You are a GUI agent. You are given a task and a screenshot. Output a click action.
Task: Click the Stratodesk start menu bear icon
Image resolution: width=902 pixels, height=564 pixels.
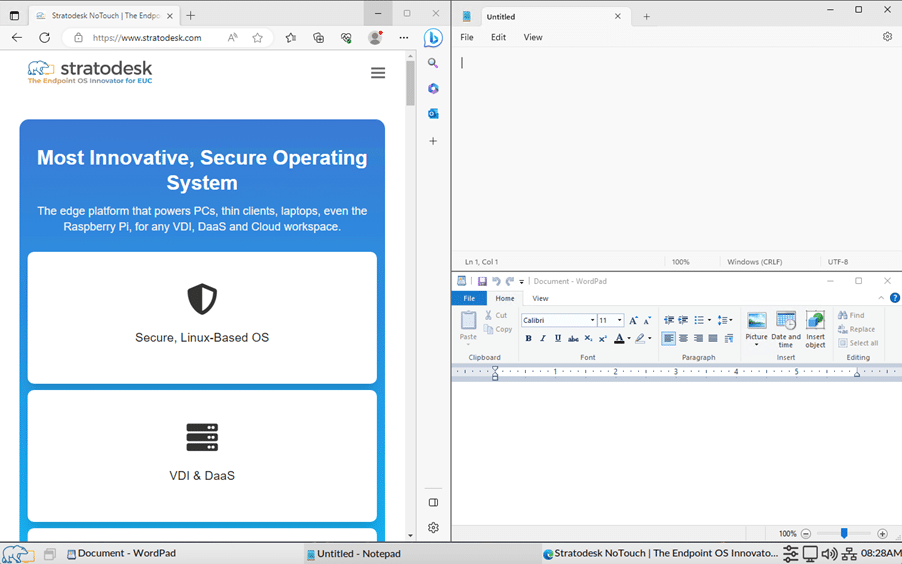[x=18, y=554]
